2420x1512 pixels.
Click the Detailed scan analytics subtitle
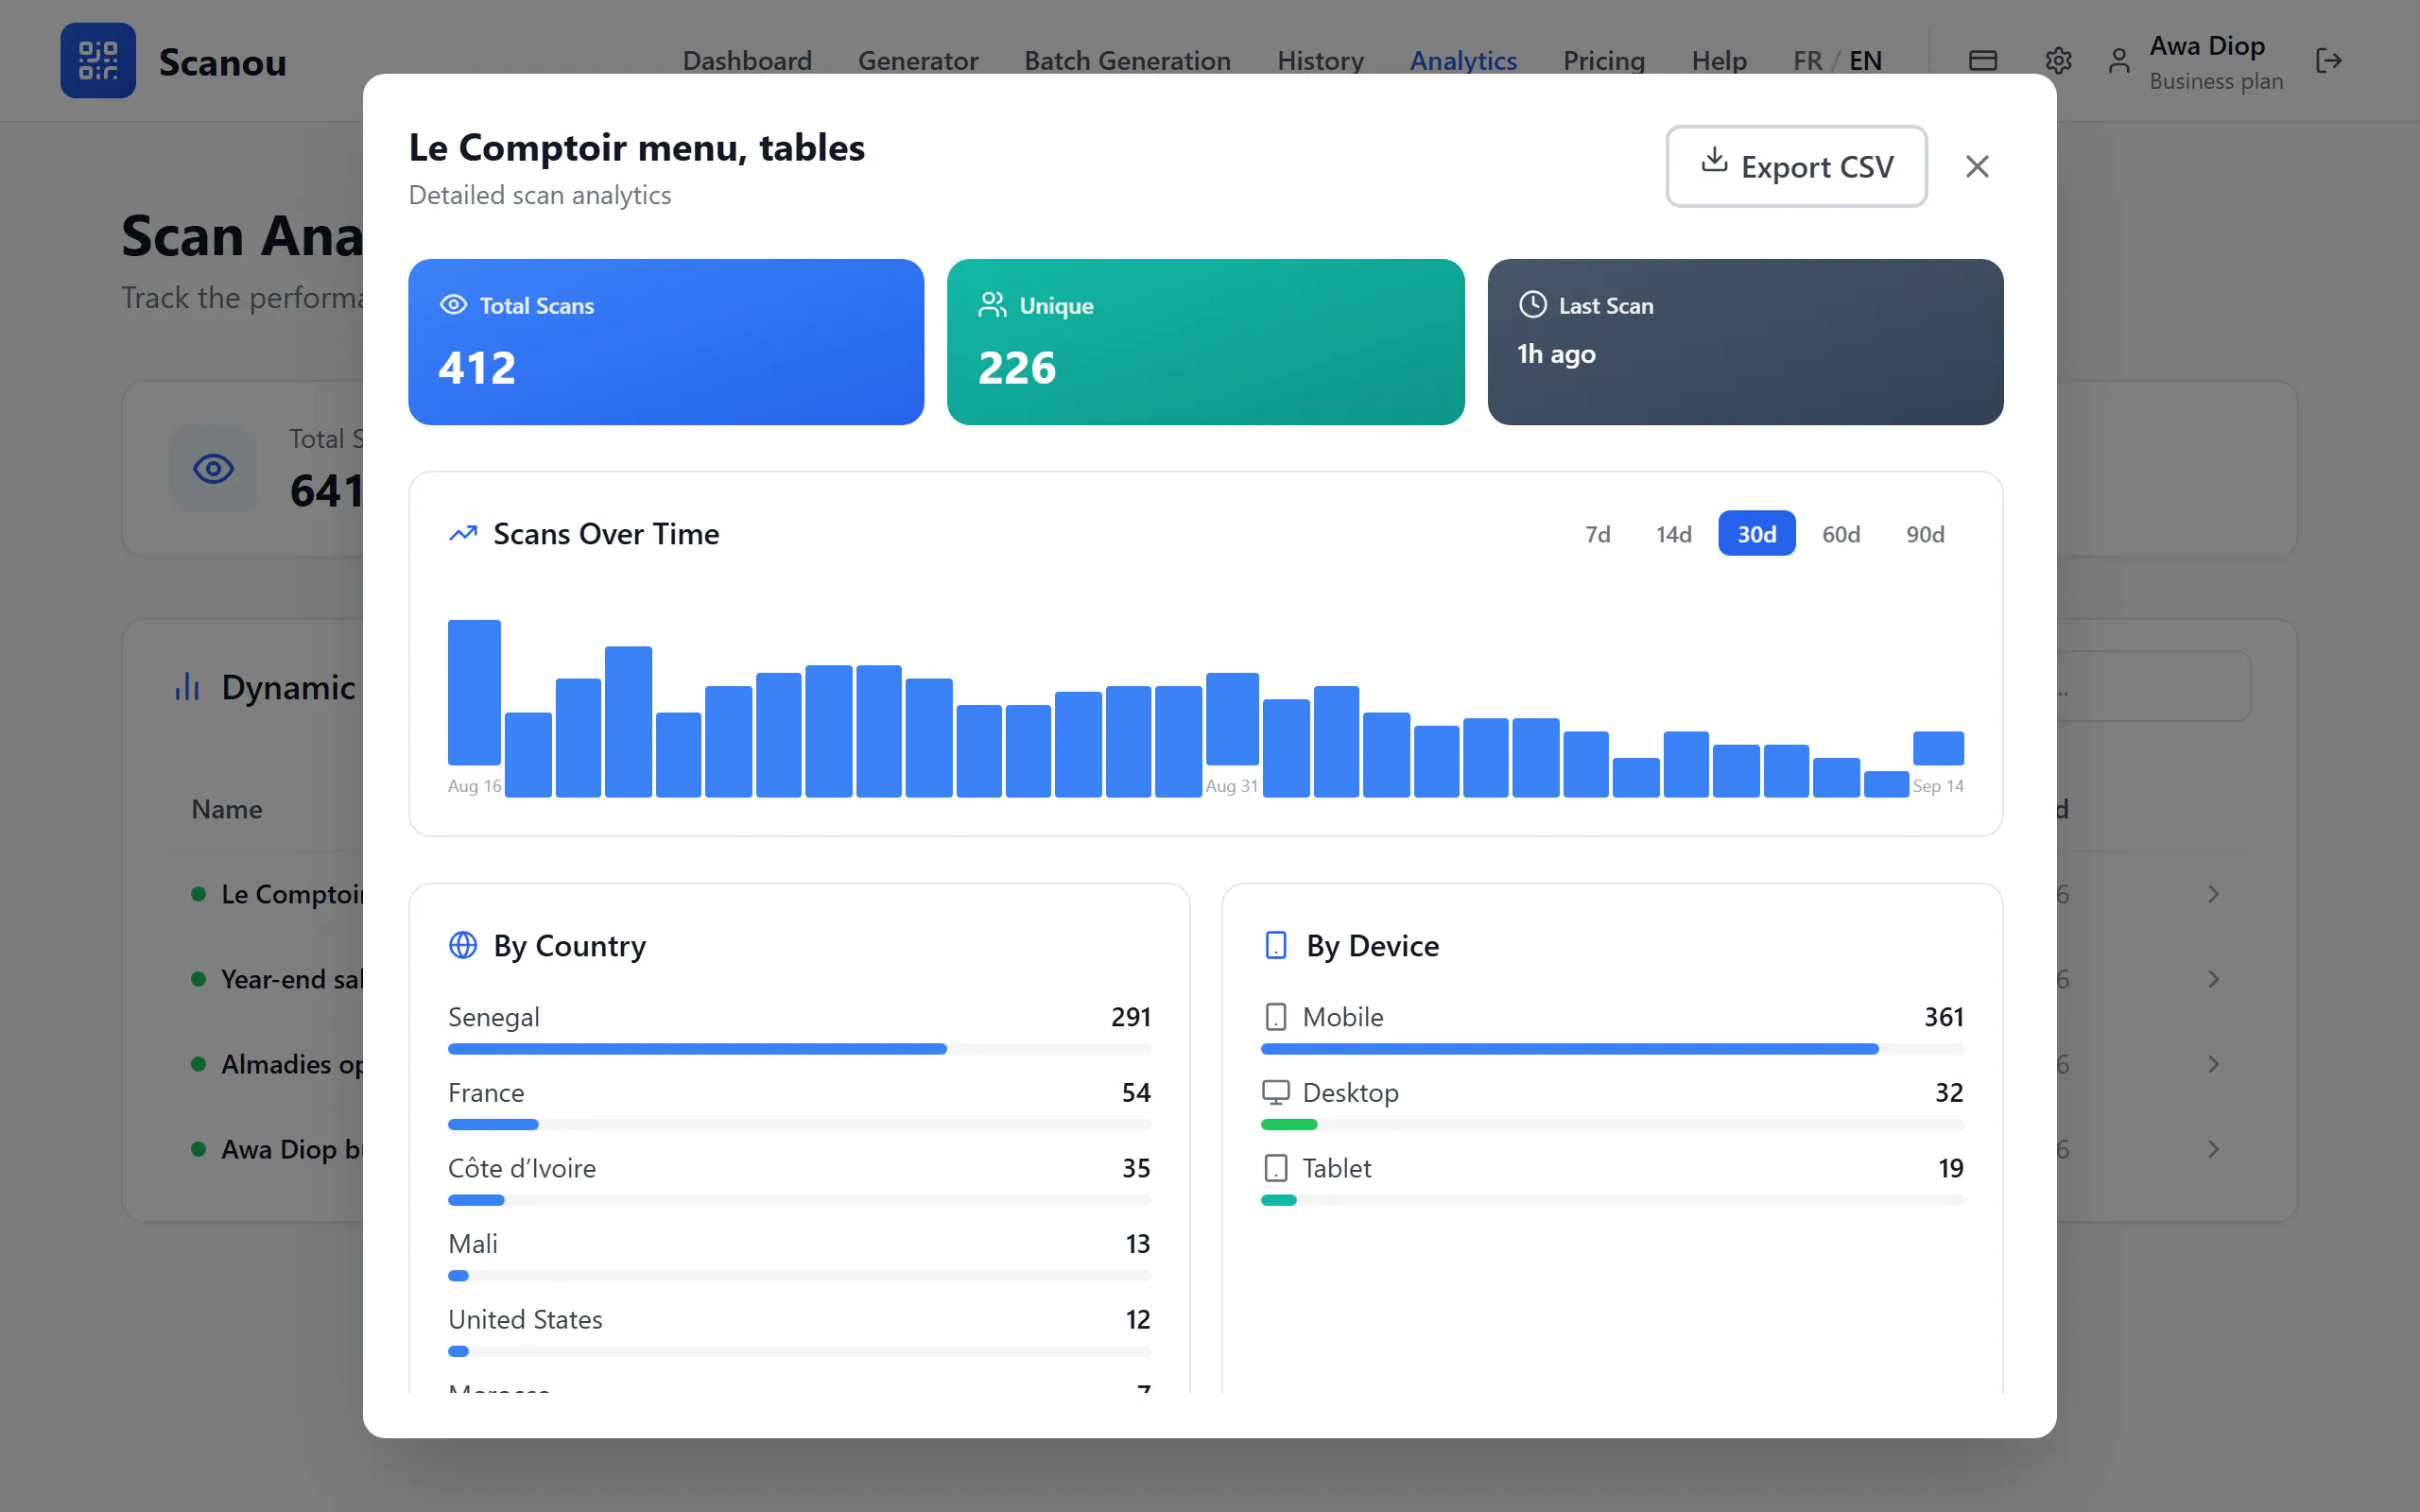click(x=539, y=195)
